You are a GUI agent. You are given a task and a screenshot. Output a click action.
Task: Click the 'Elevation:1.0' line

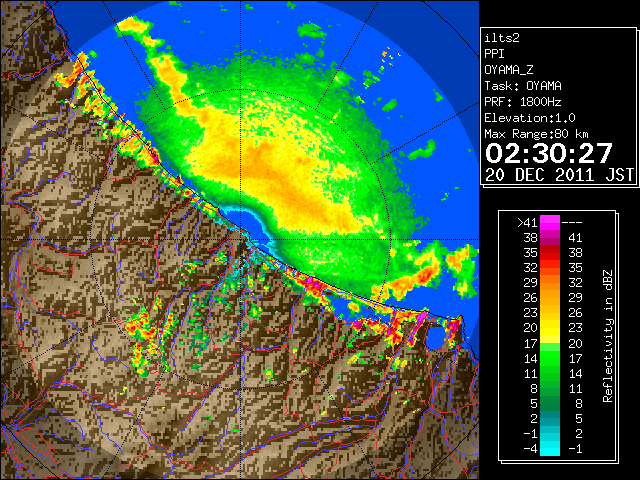(530, 118)
